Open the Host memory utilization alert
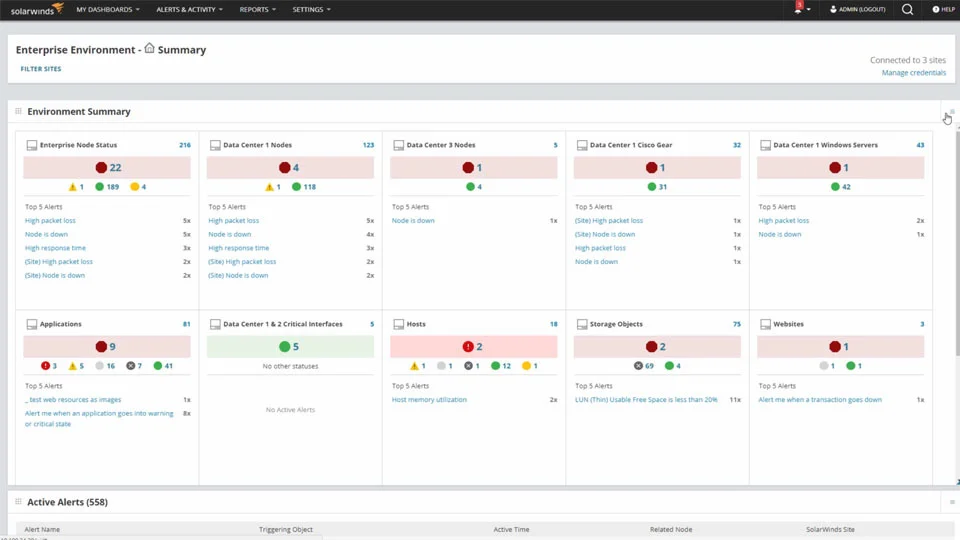The width and height of the screenshot is (960, 540). (x=429, y=399)
